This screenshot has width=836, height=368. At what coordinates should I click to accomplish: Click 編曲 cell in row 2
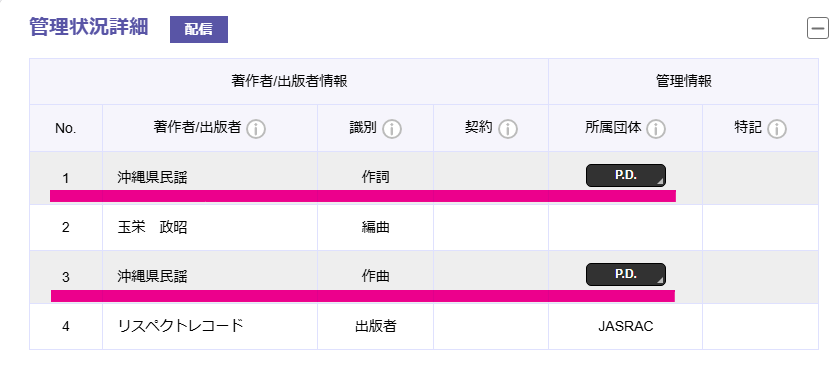click(375, 227)
